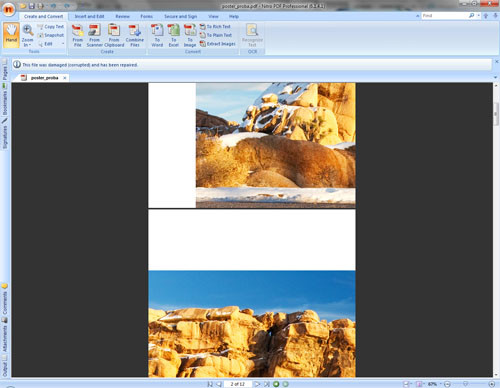This screenshot has width=500, height=388.
Task: Click the Find magnifier search icon
Action: (x=471, y=16)
